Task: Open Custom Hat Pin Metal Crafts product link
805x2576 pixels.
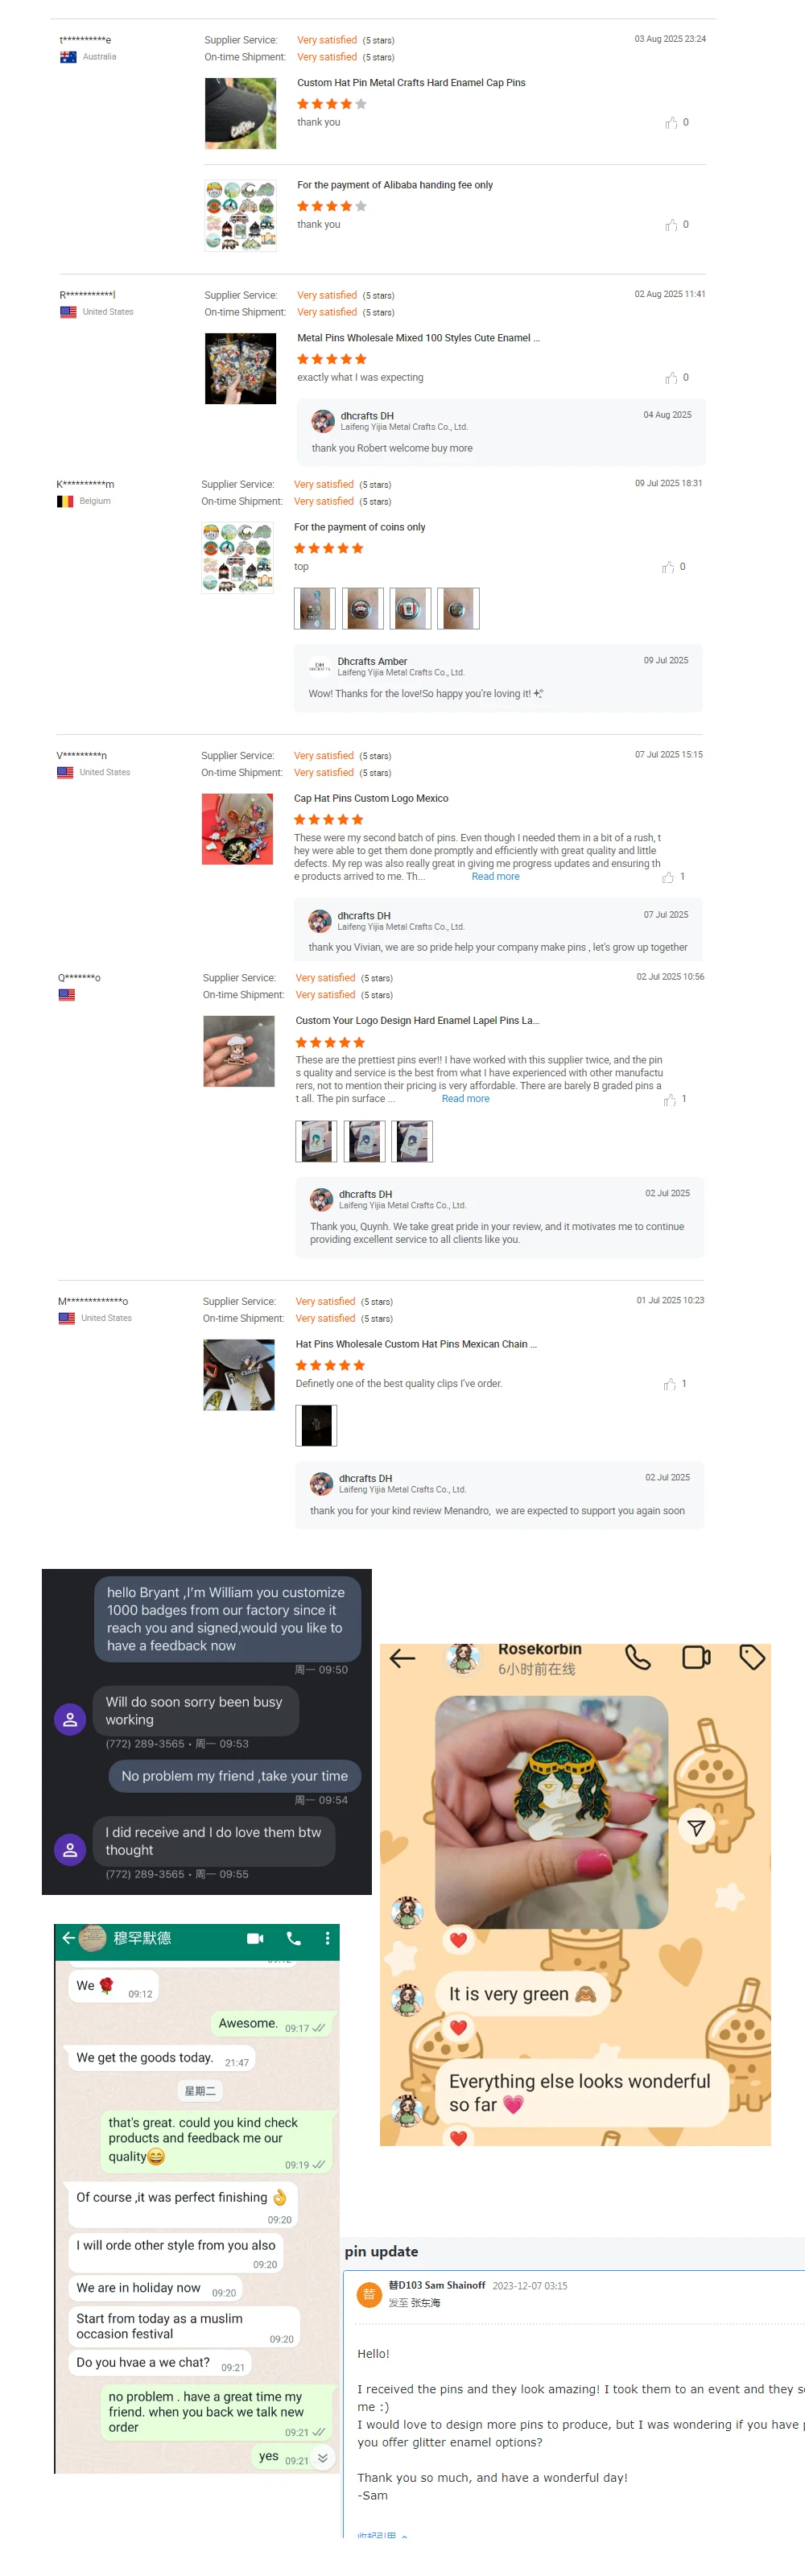Action: point(411,83)
